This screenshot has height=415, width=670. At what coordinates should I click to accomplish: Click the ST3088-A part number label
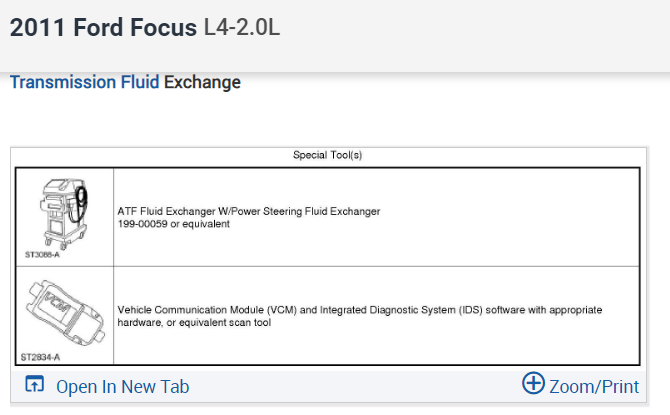click(42, 255)
